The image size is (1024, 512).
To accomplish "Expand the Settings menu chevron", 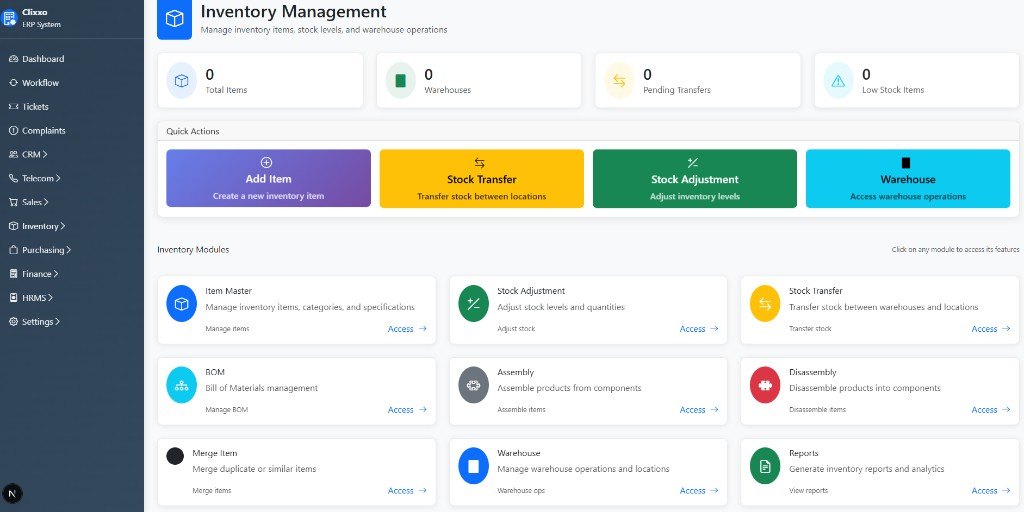I will click(57, 322).
